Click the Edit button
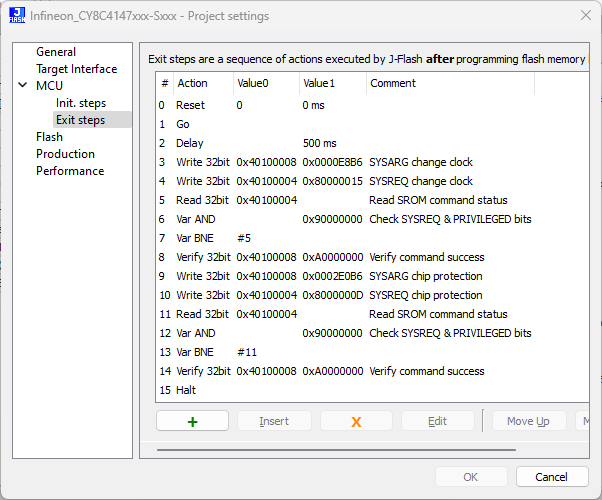The height and width of the screenshot is (500, 602). coord(437,421)
